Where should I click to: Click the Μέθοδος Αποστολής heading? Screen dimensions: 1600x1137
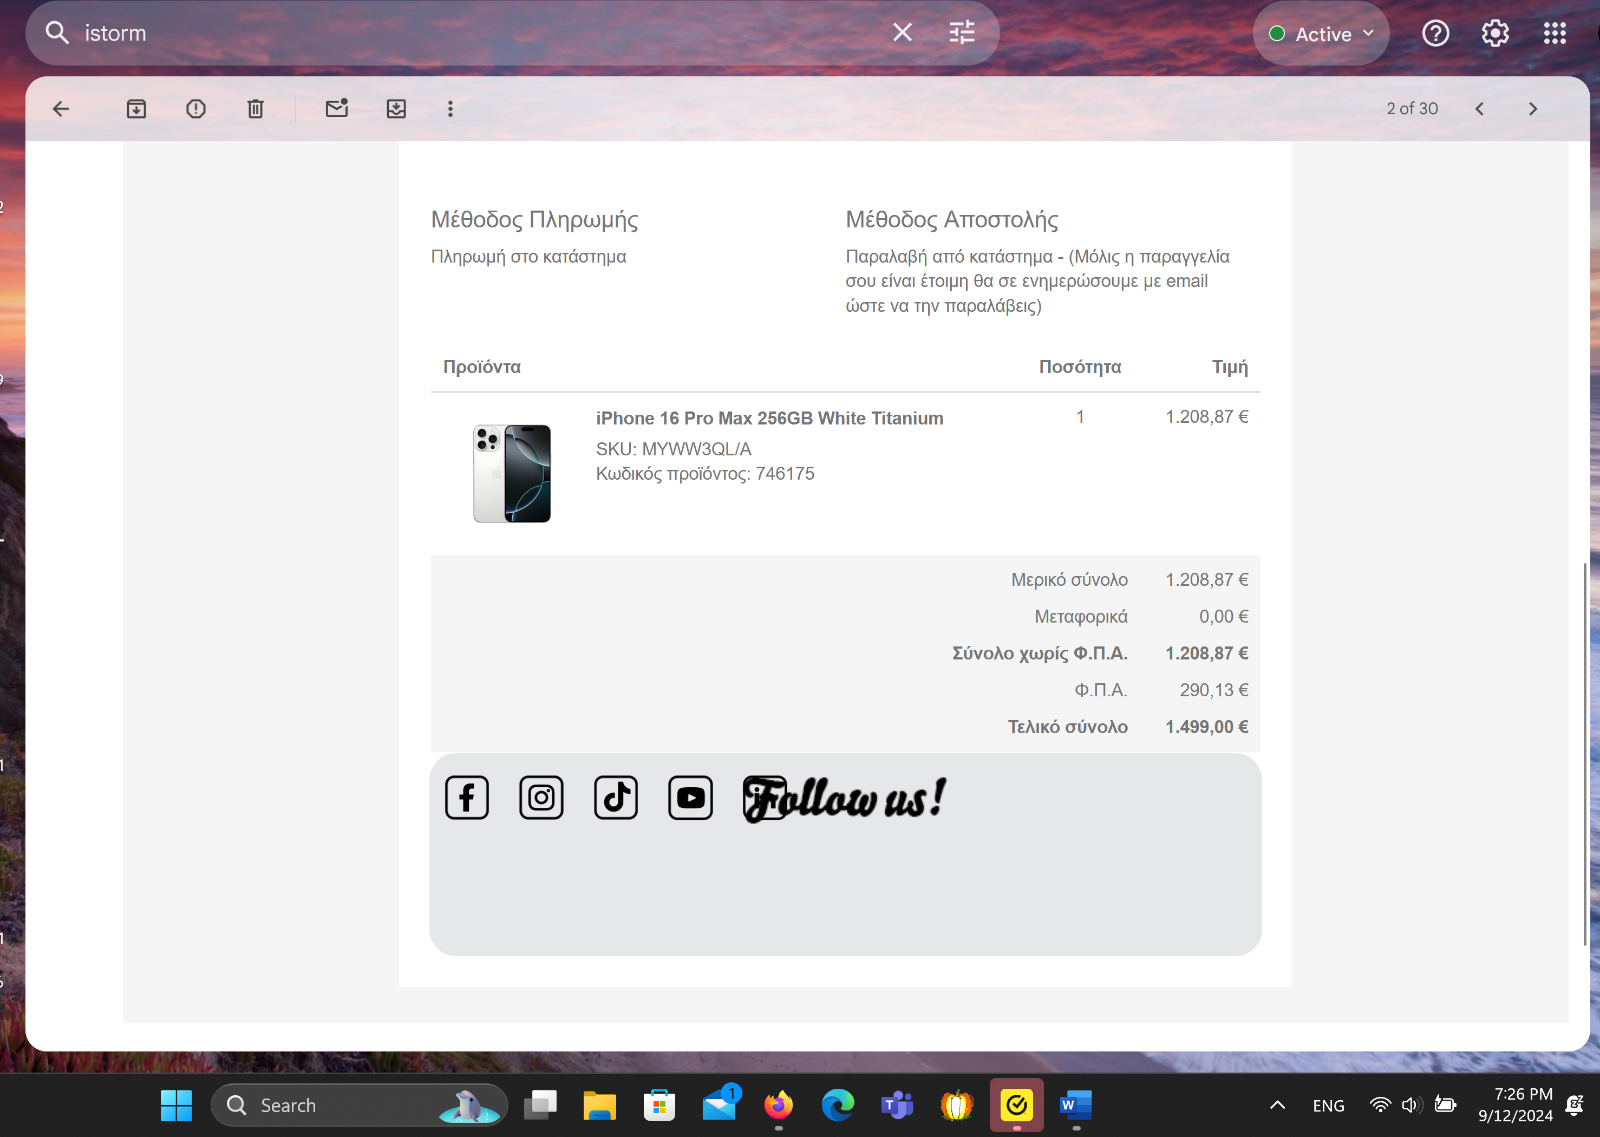952,220
